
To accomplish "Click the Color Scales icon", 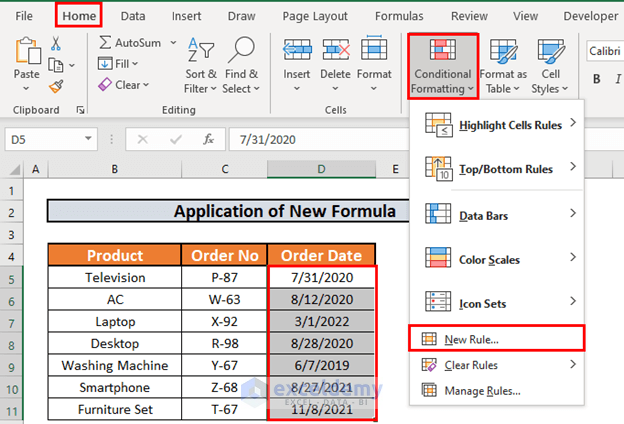I will [x=438, y=258].
